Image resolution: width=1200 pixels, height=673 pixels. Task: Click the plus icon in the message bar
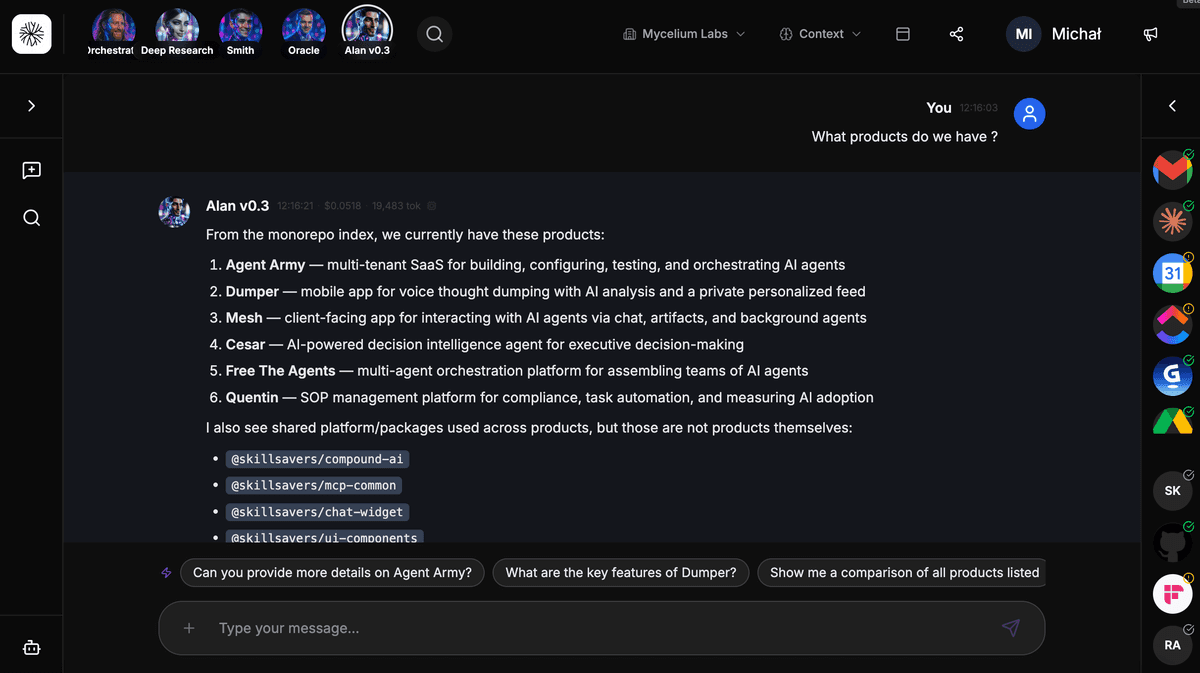coord(189,628)
